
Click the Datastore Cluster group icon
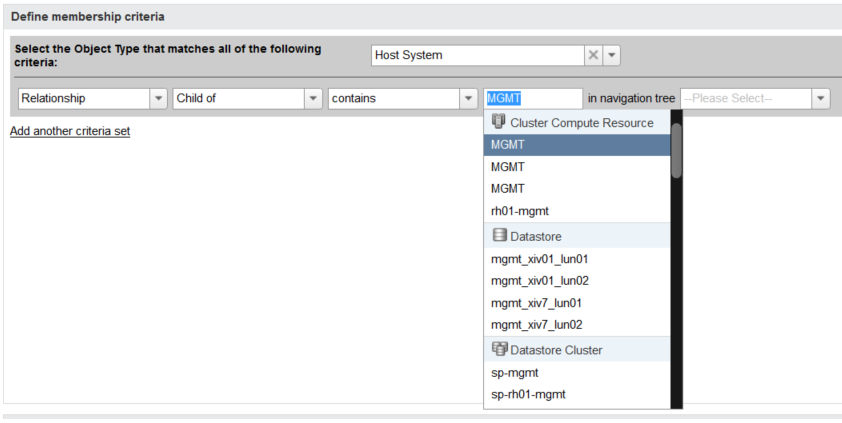[x=499, y=349]
